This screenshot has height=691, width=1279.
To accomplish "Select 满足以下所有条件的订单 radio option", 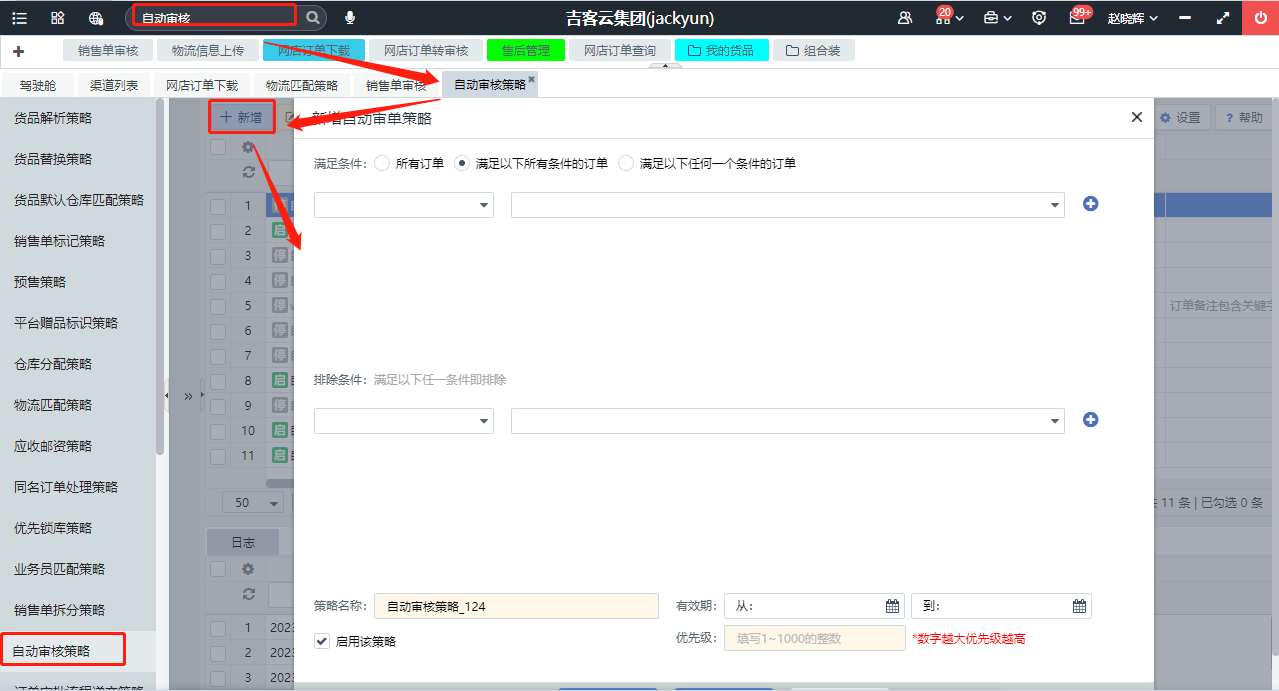I will click(x=462, y=163).
